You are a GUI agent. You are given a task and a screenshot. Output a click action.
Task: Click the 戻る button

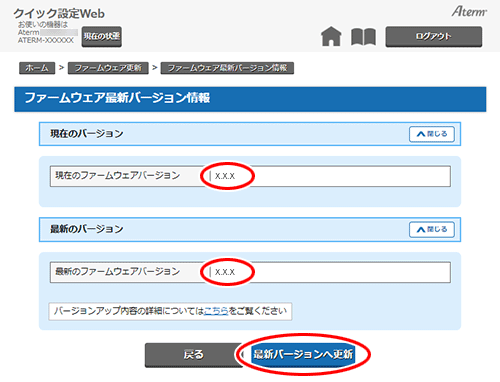tap(194, 355)
